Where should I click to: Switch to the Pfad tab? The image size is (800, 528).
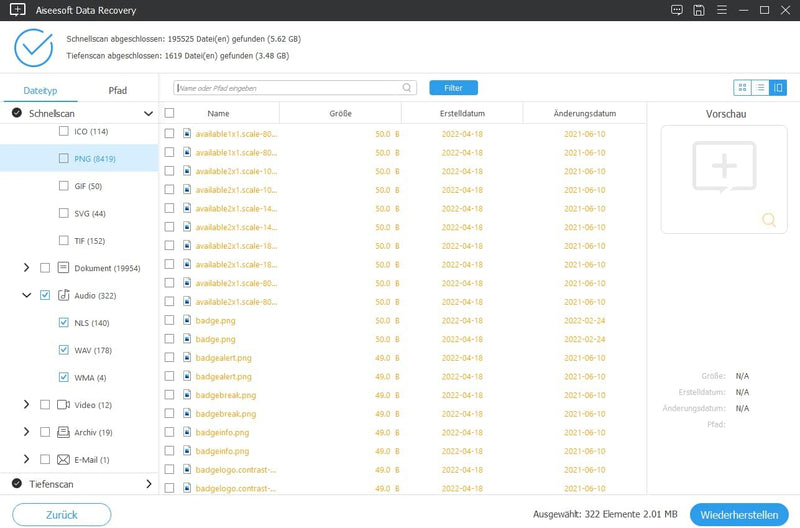click(x=118, y=91)
